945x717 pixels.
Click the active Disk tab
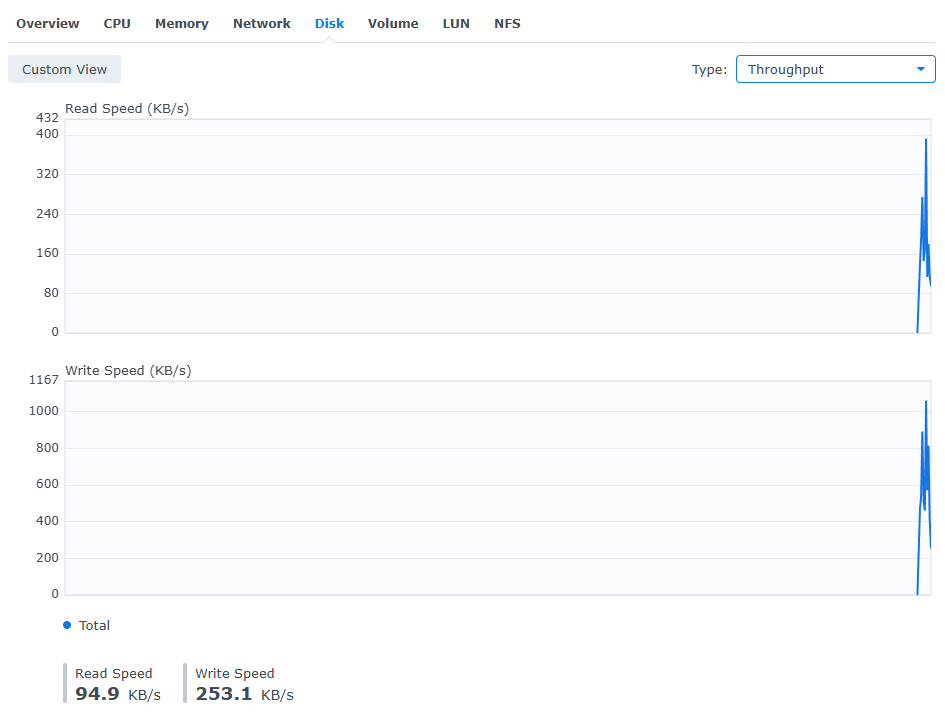coord(329,23)
